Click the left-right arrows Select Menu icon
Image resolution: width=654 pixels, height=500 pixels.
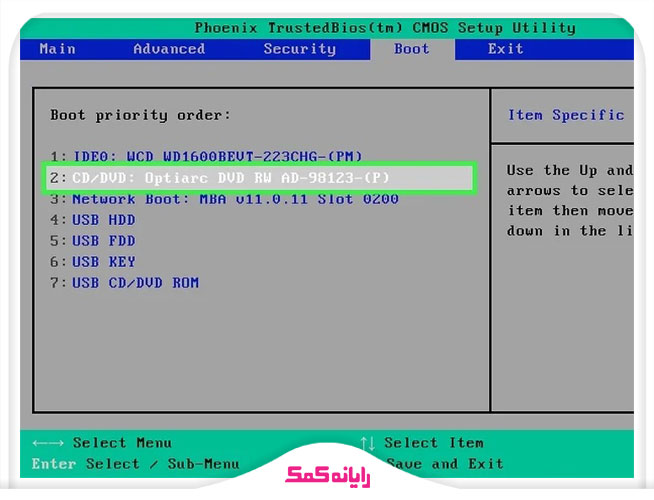pyautogui.click(x=48, y=443)
